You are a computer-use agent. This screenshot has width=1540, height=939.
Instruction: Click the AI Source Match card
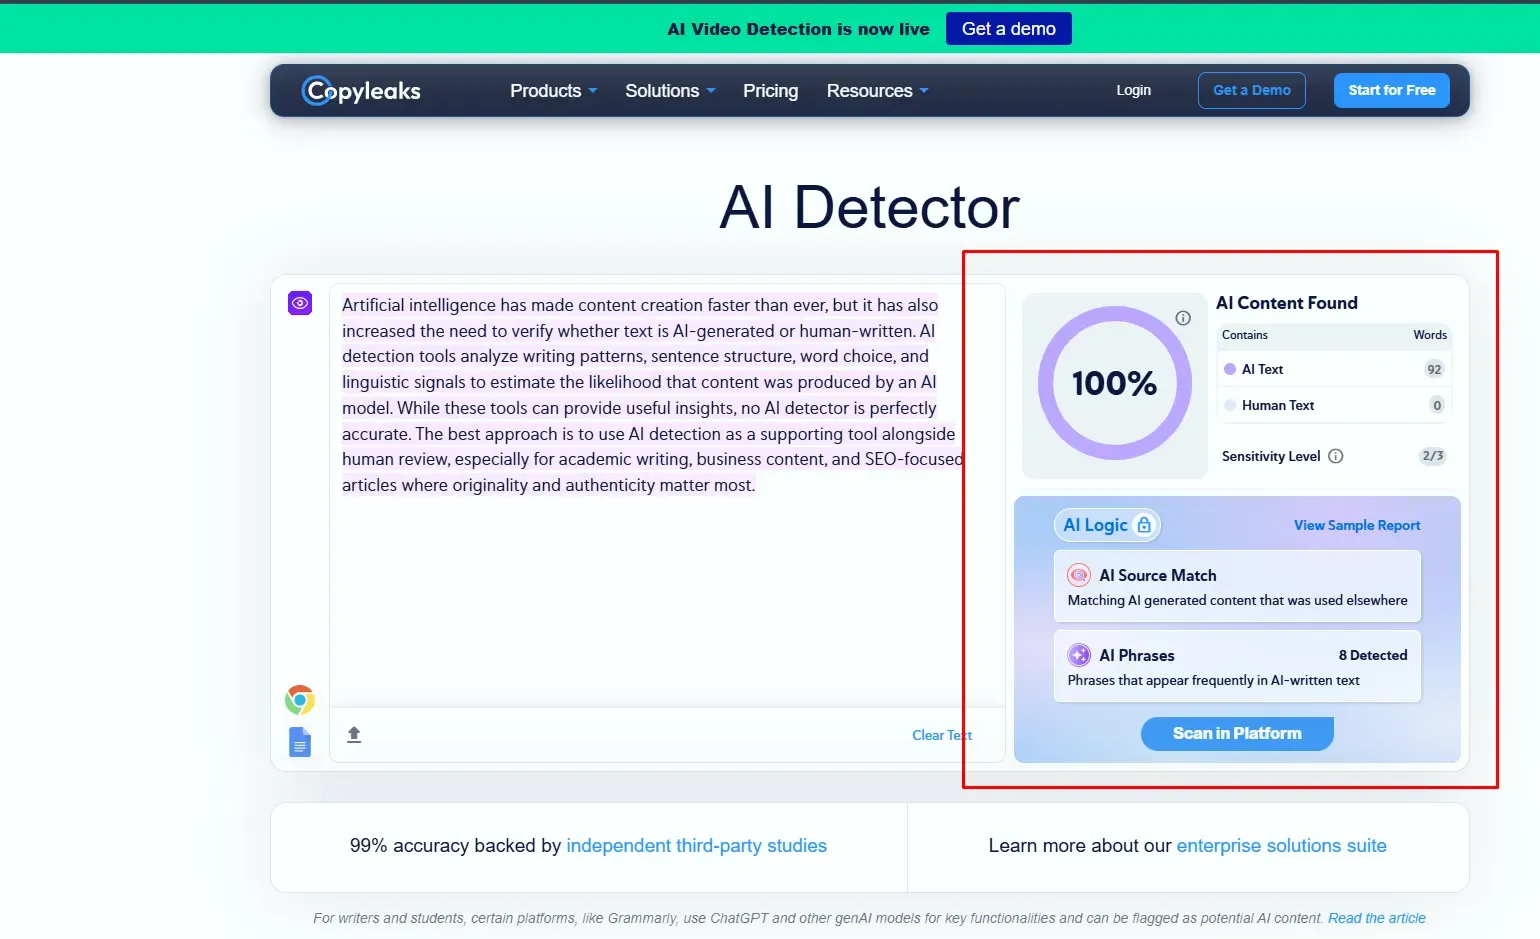click(1237, 586)
